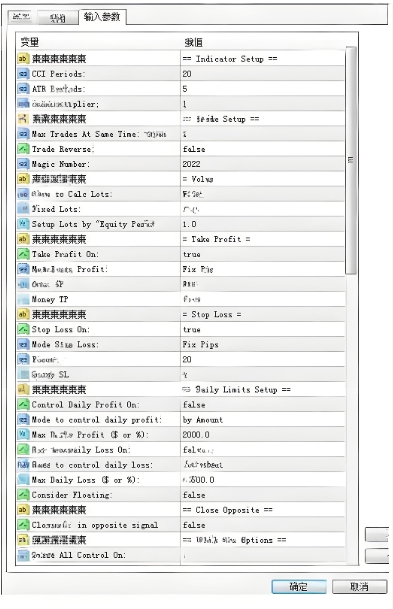Click the icon beside Money SL
The width and height of the screenshot is (393, 609).
point(23,375)
